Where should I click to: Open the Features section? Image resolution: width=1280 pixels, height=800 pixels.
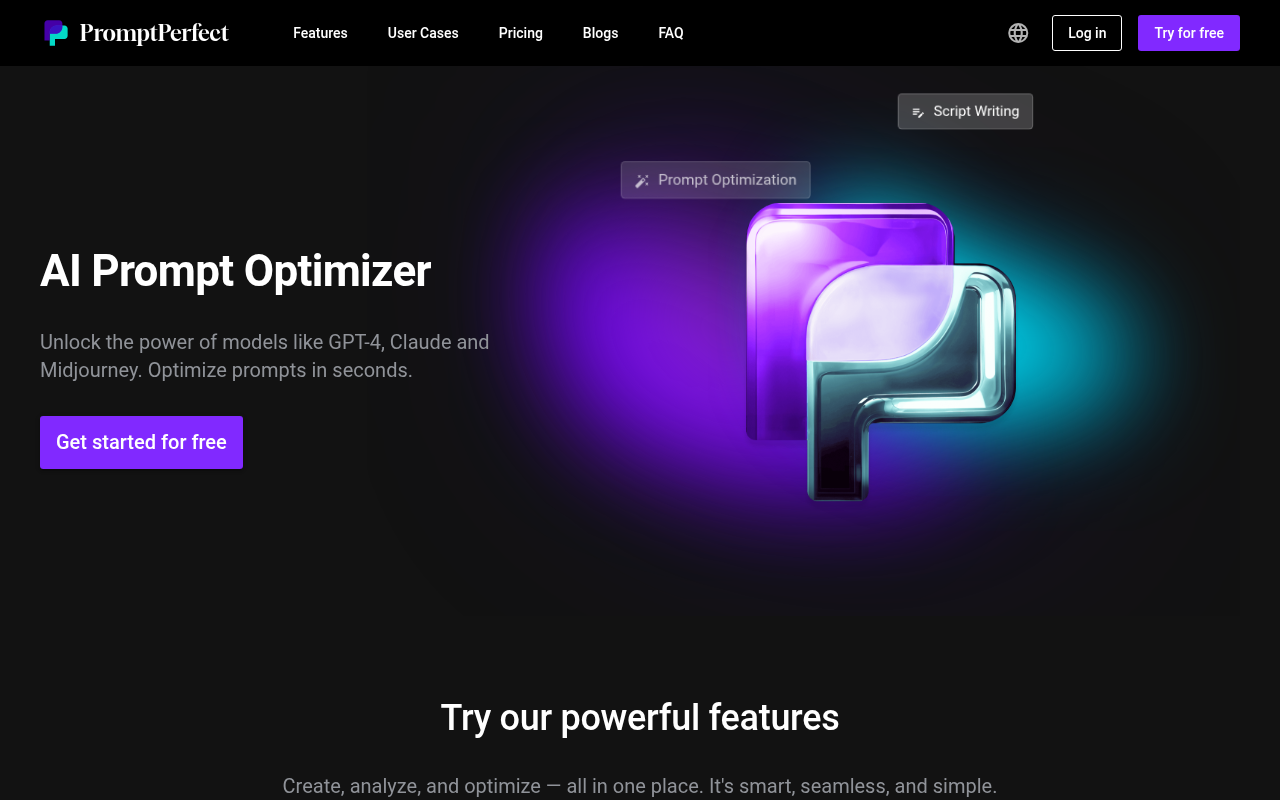coord(320,33)
